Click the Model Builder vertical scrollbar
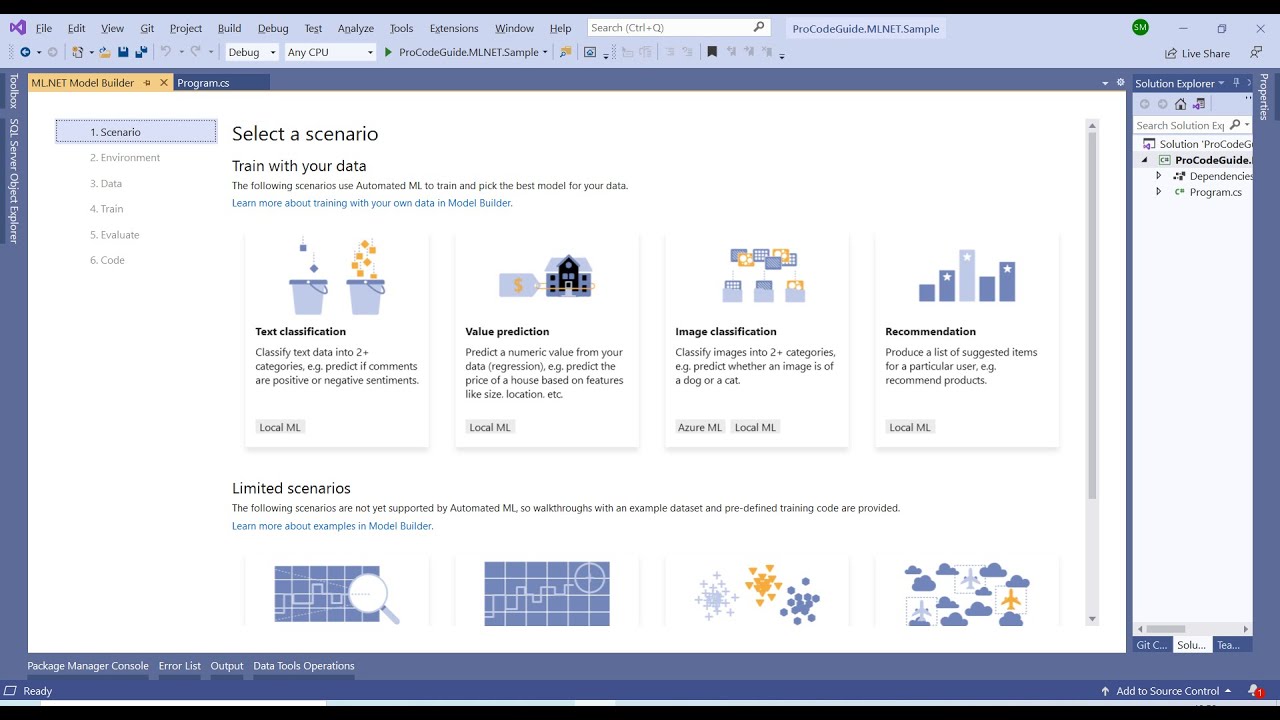The image size is (1280, 720). [x=1092, y=315]
